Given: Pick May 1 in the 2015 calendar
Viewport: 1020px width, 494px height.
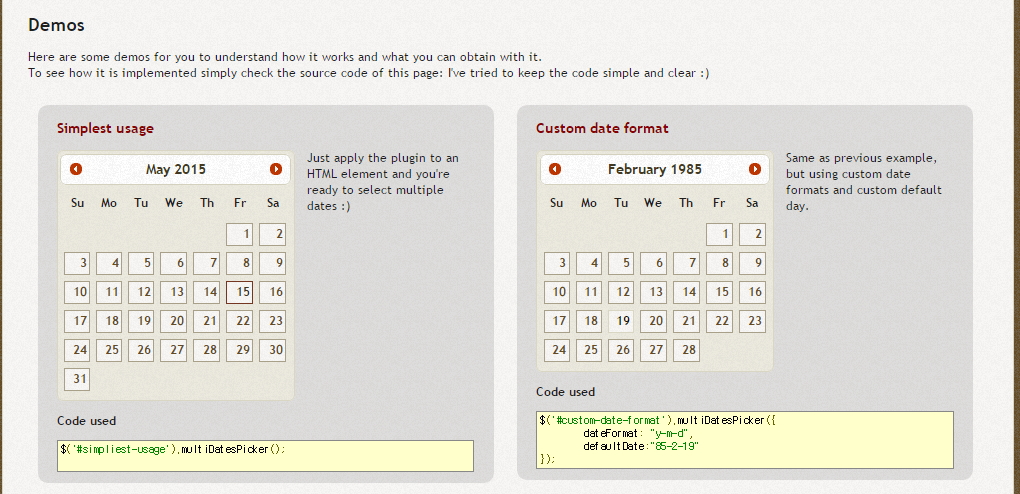Looking at the screenshot, I should point(239,234).
